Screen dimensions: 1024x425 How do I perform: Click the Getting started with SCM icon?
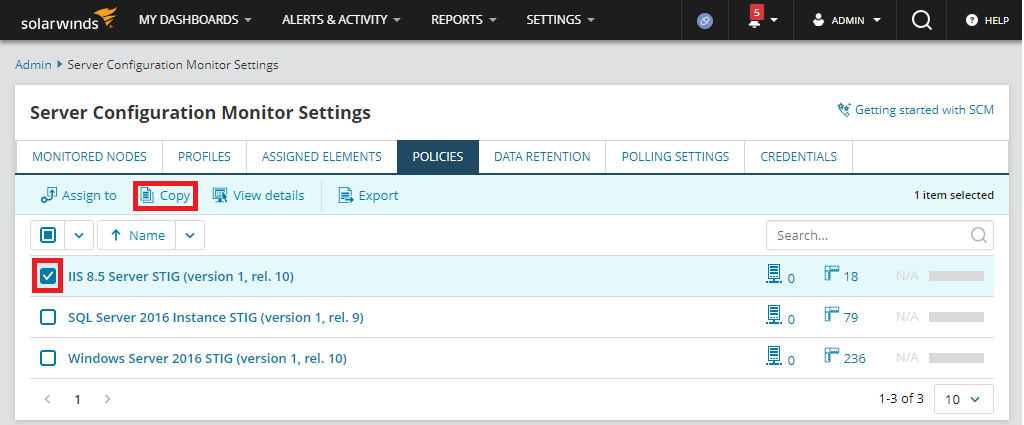pos(844,110)
